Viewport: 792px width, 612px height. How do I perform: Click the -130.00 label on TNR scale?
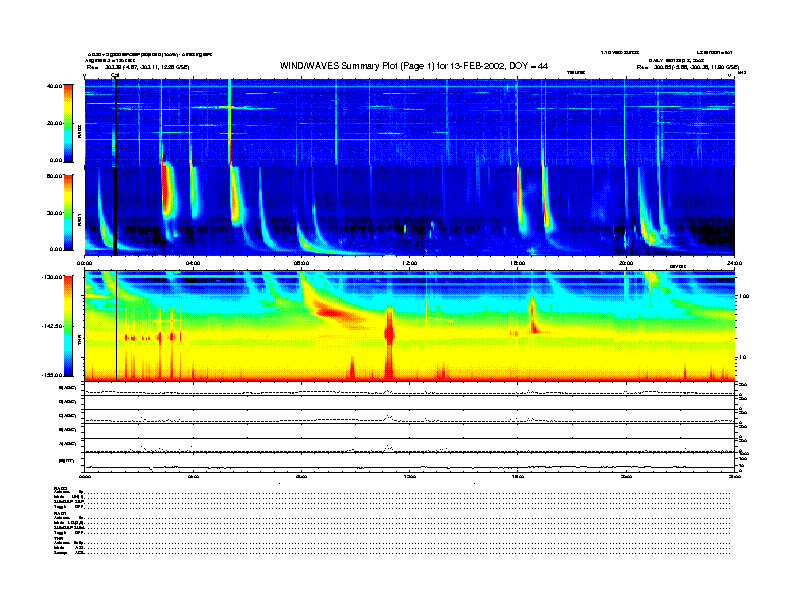pyautogui.click(x=53, y=277)
